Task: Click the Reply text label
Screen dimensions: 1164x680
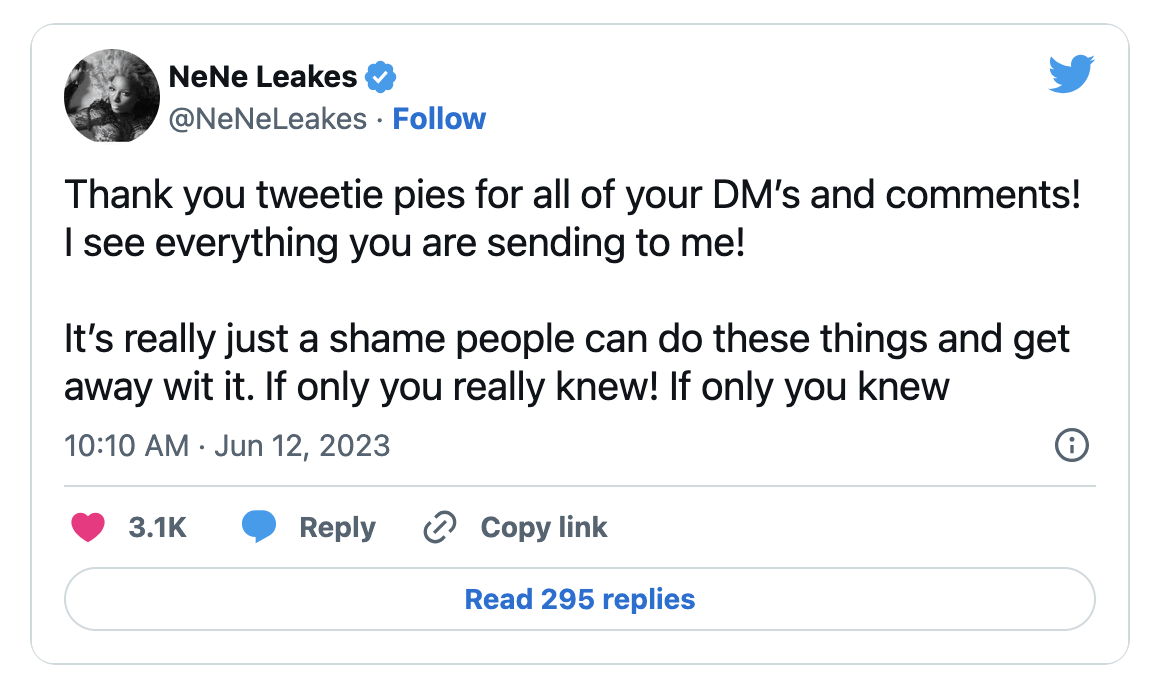Action: click(337, 527)
